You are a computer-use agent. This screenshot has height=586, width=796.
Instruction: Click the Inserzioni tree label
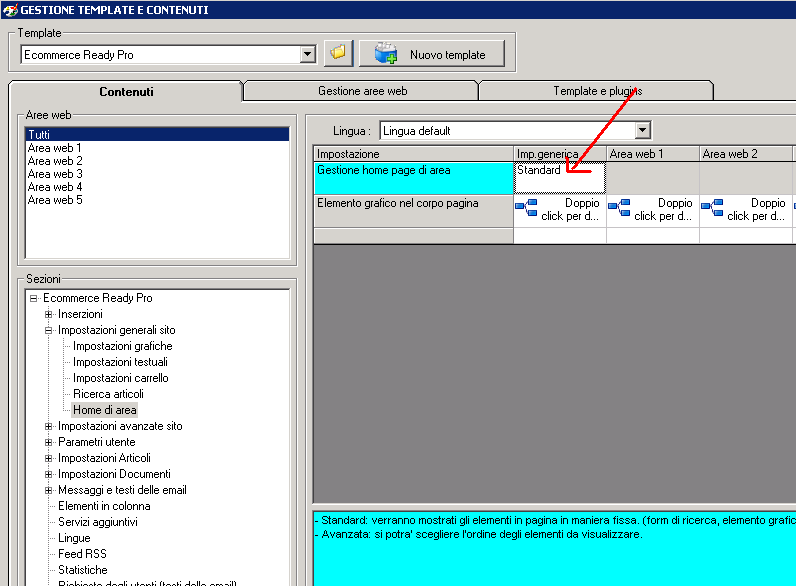pyautogui.click(x=80, y=314)
